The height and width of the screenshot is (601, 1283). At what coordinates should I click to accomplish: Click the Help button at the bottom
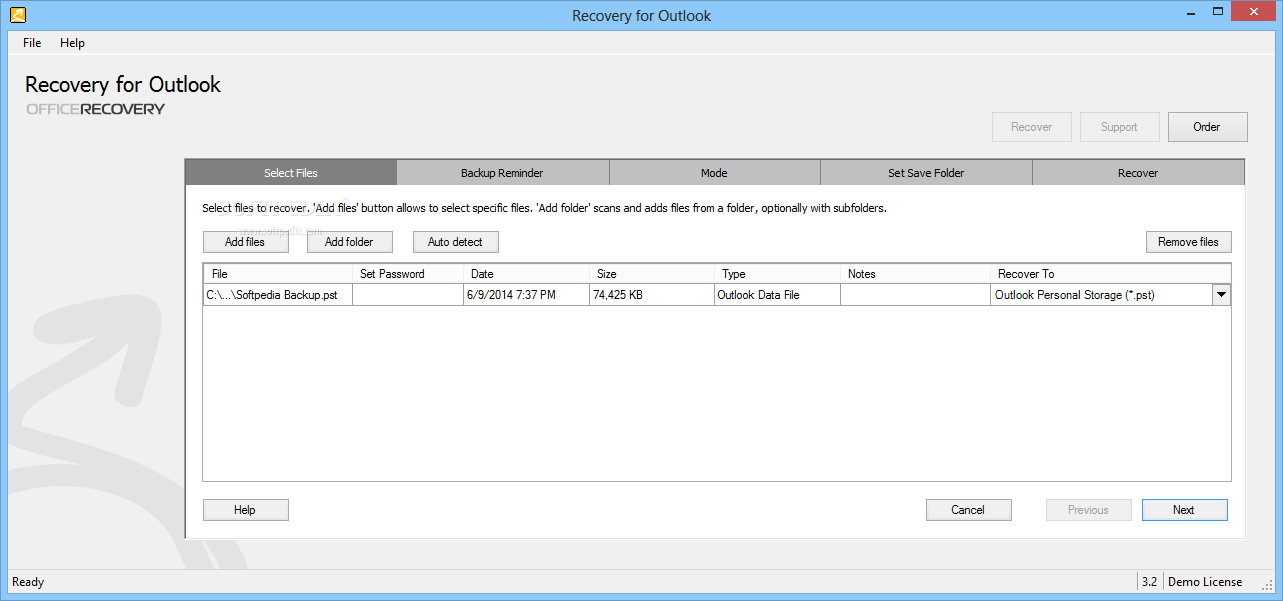pyautogui.click(x=245, y=510)
